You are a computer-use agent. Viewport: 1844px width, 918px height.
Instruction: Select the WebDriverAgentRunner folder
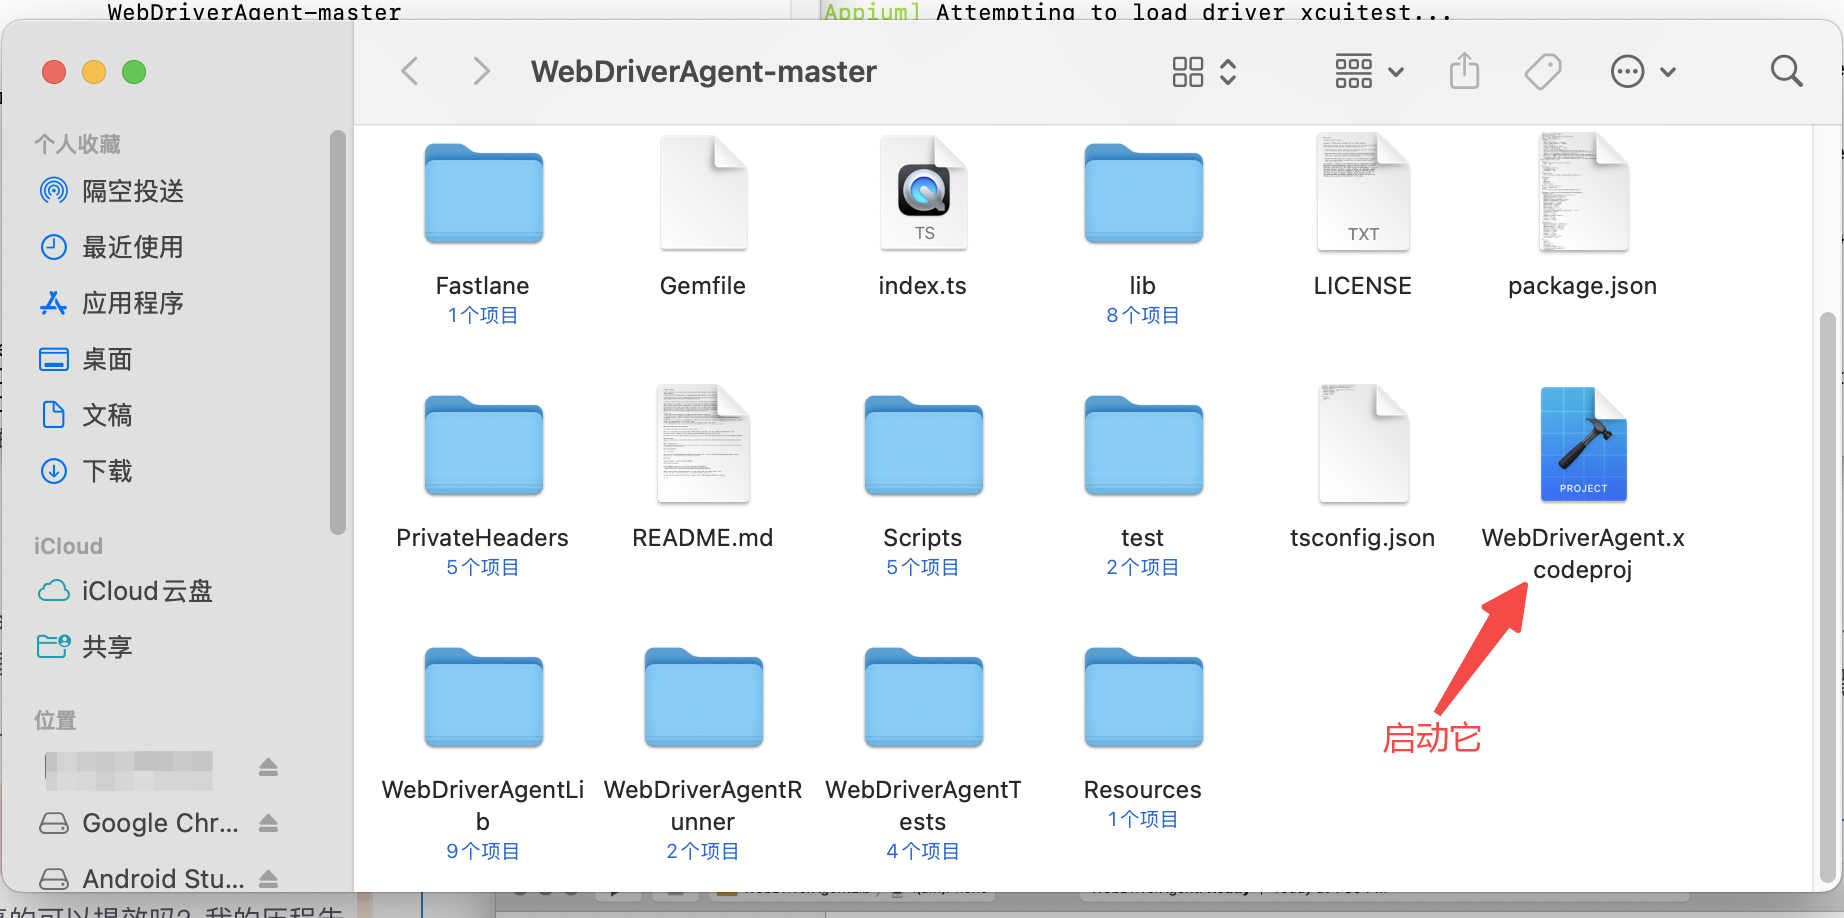(x=703, y=698)
